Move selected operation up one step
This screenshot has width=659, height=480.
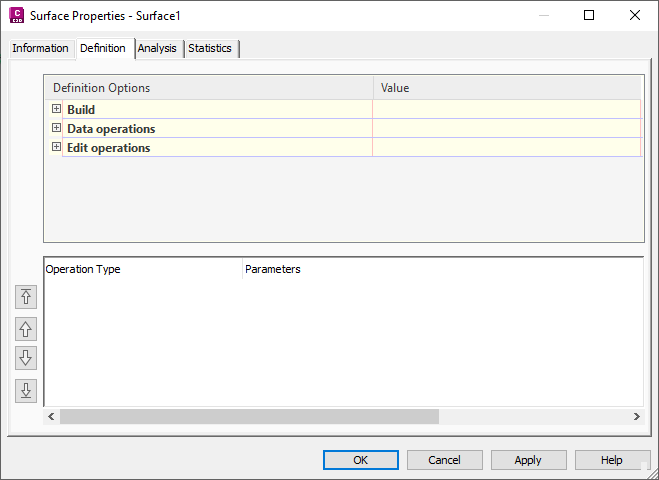point(26,329)
